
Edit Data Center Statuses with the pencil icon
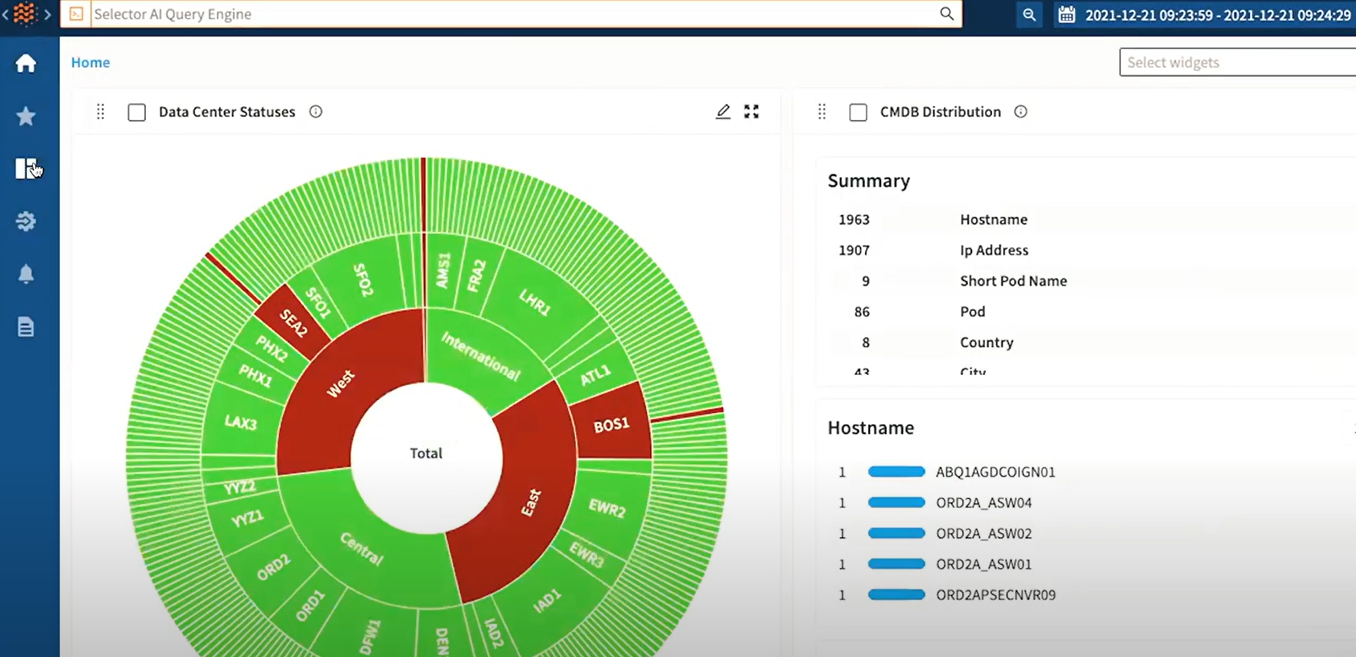point(723,111)
